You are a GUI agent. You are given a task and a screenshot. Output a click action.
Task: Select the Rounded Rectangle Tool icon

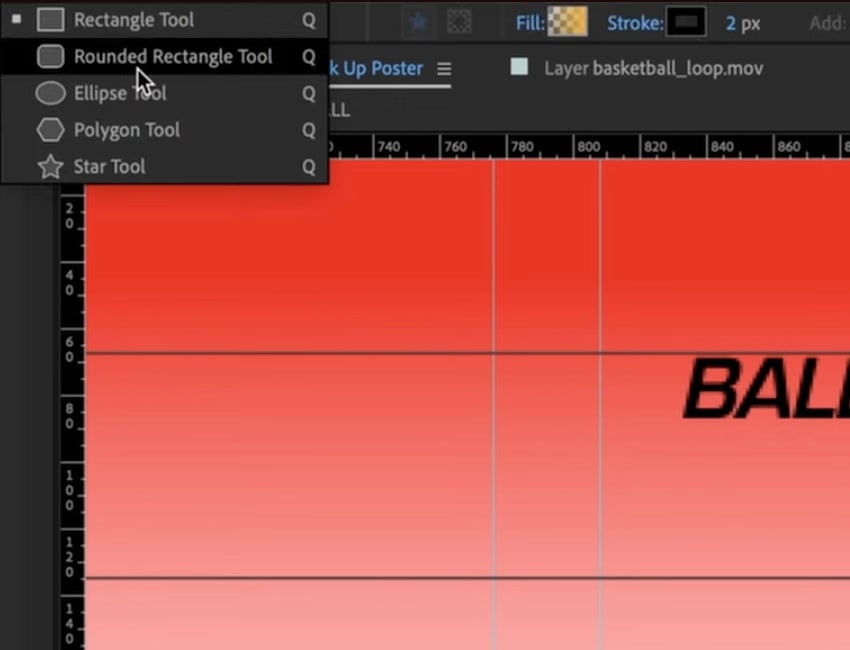pyautogui.click(x=50, y=56)
